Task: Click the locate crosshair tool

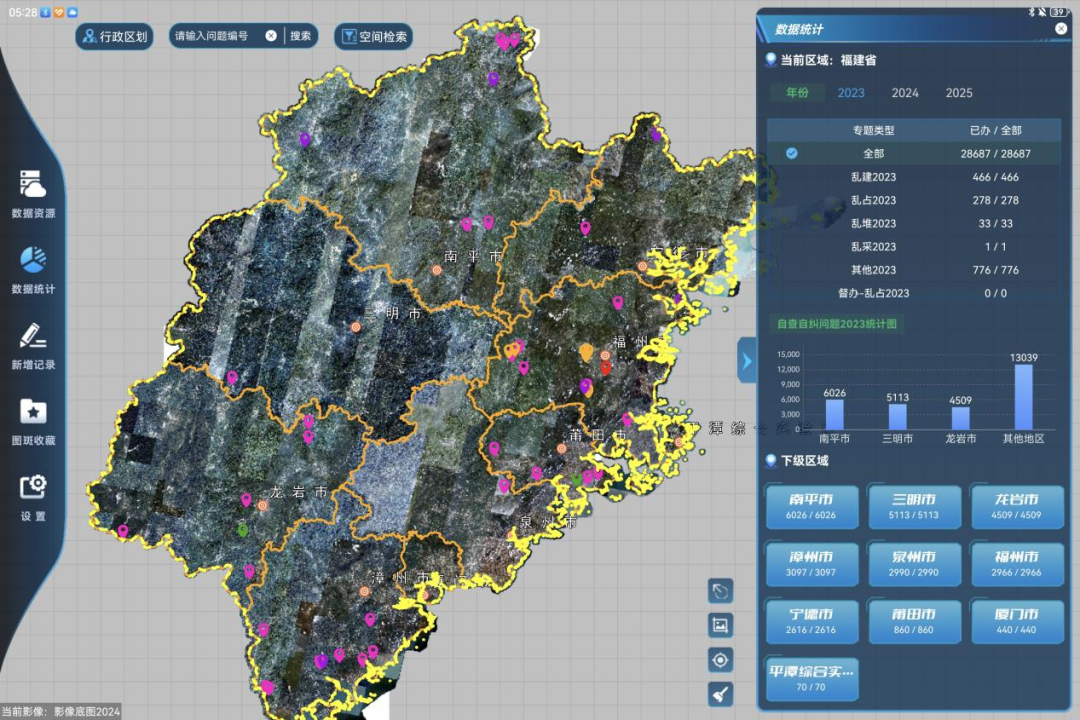Action: click(x=720, y=660)
